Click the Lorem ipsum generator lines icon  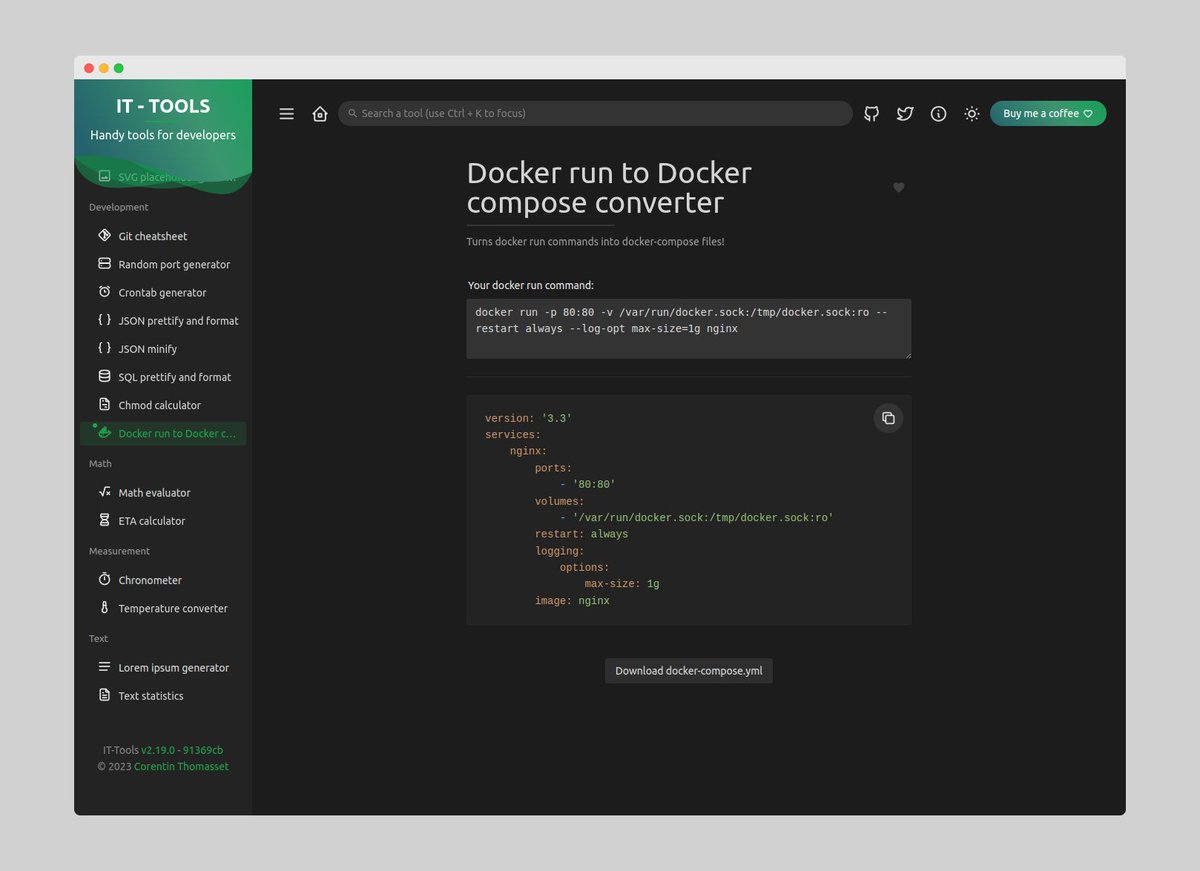coord(105,666)
